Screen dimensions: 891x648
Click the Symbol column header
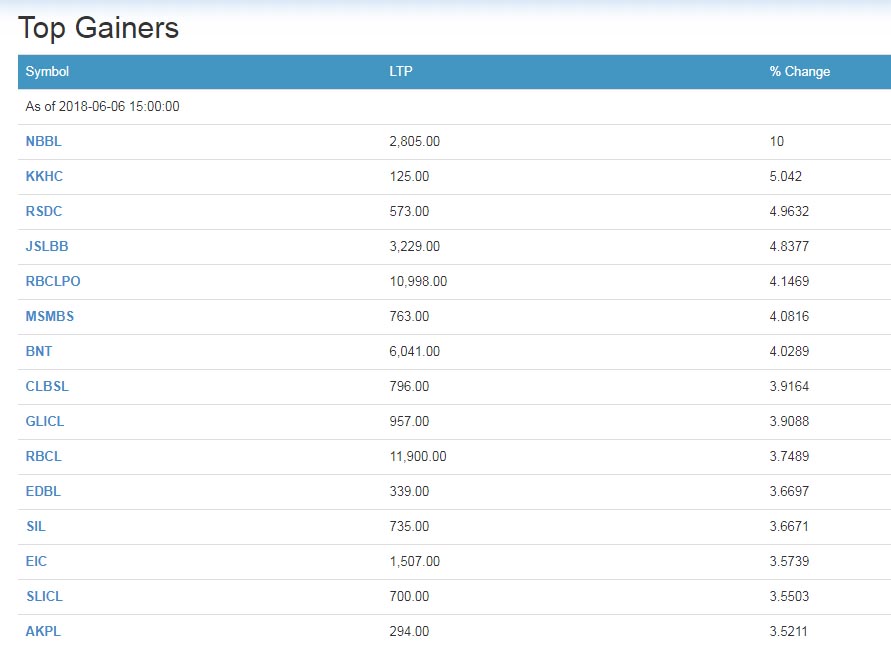tap(47, 72)
